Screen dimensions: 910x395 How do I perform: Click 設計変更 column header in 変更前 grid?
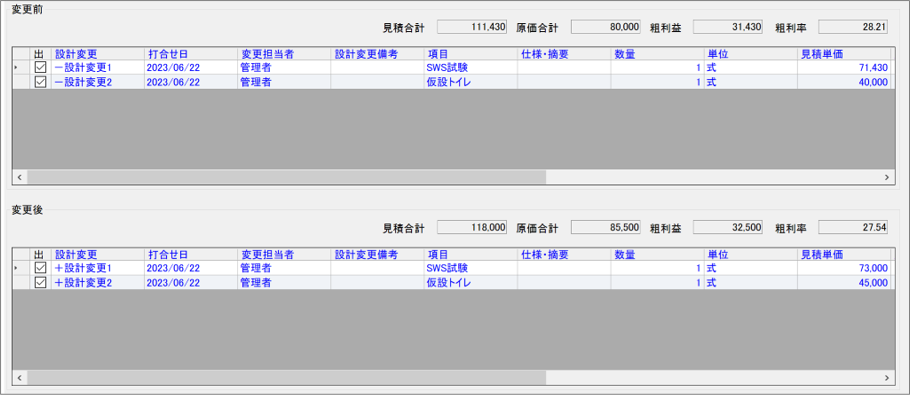[98, 54]
